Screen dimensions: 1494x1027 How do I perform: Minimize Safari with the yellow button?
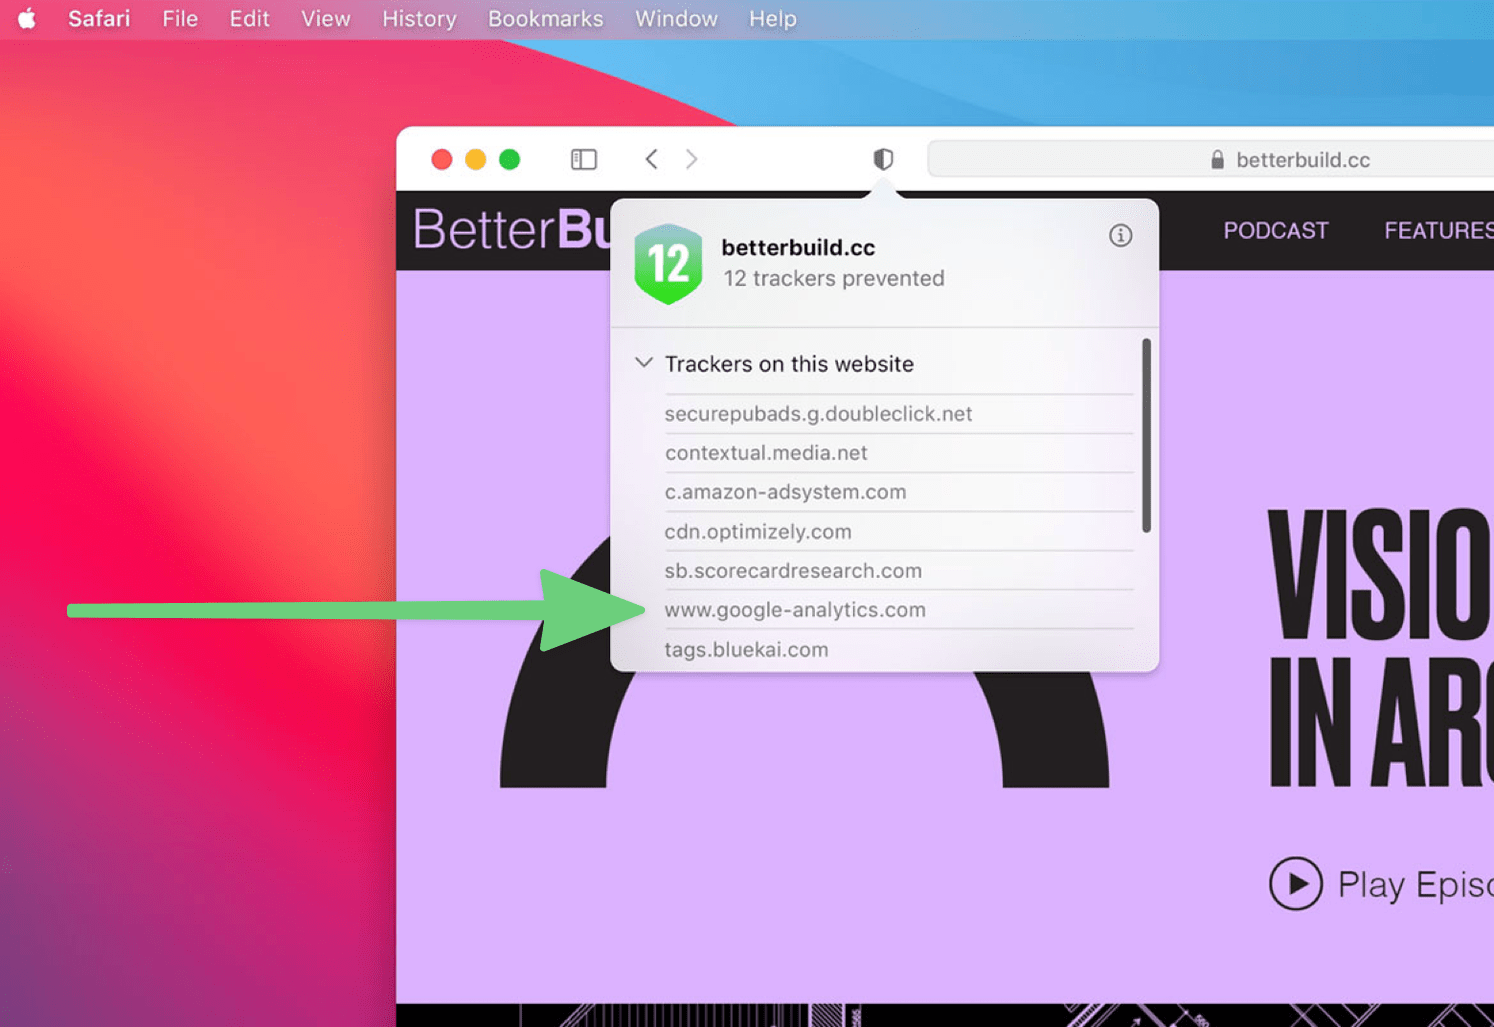476,159
